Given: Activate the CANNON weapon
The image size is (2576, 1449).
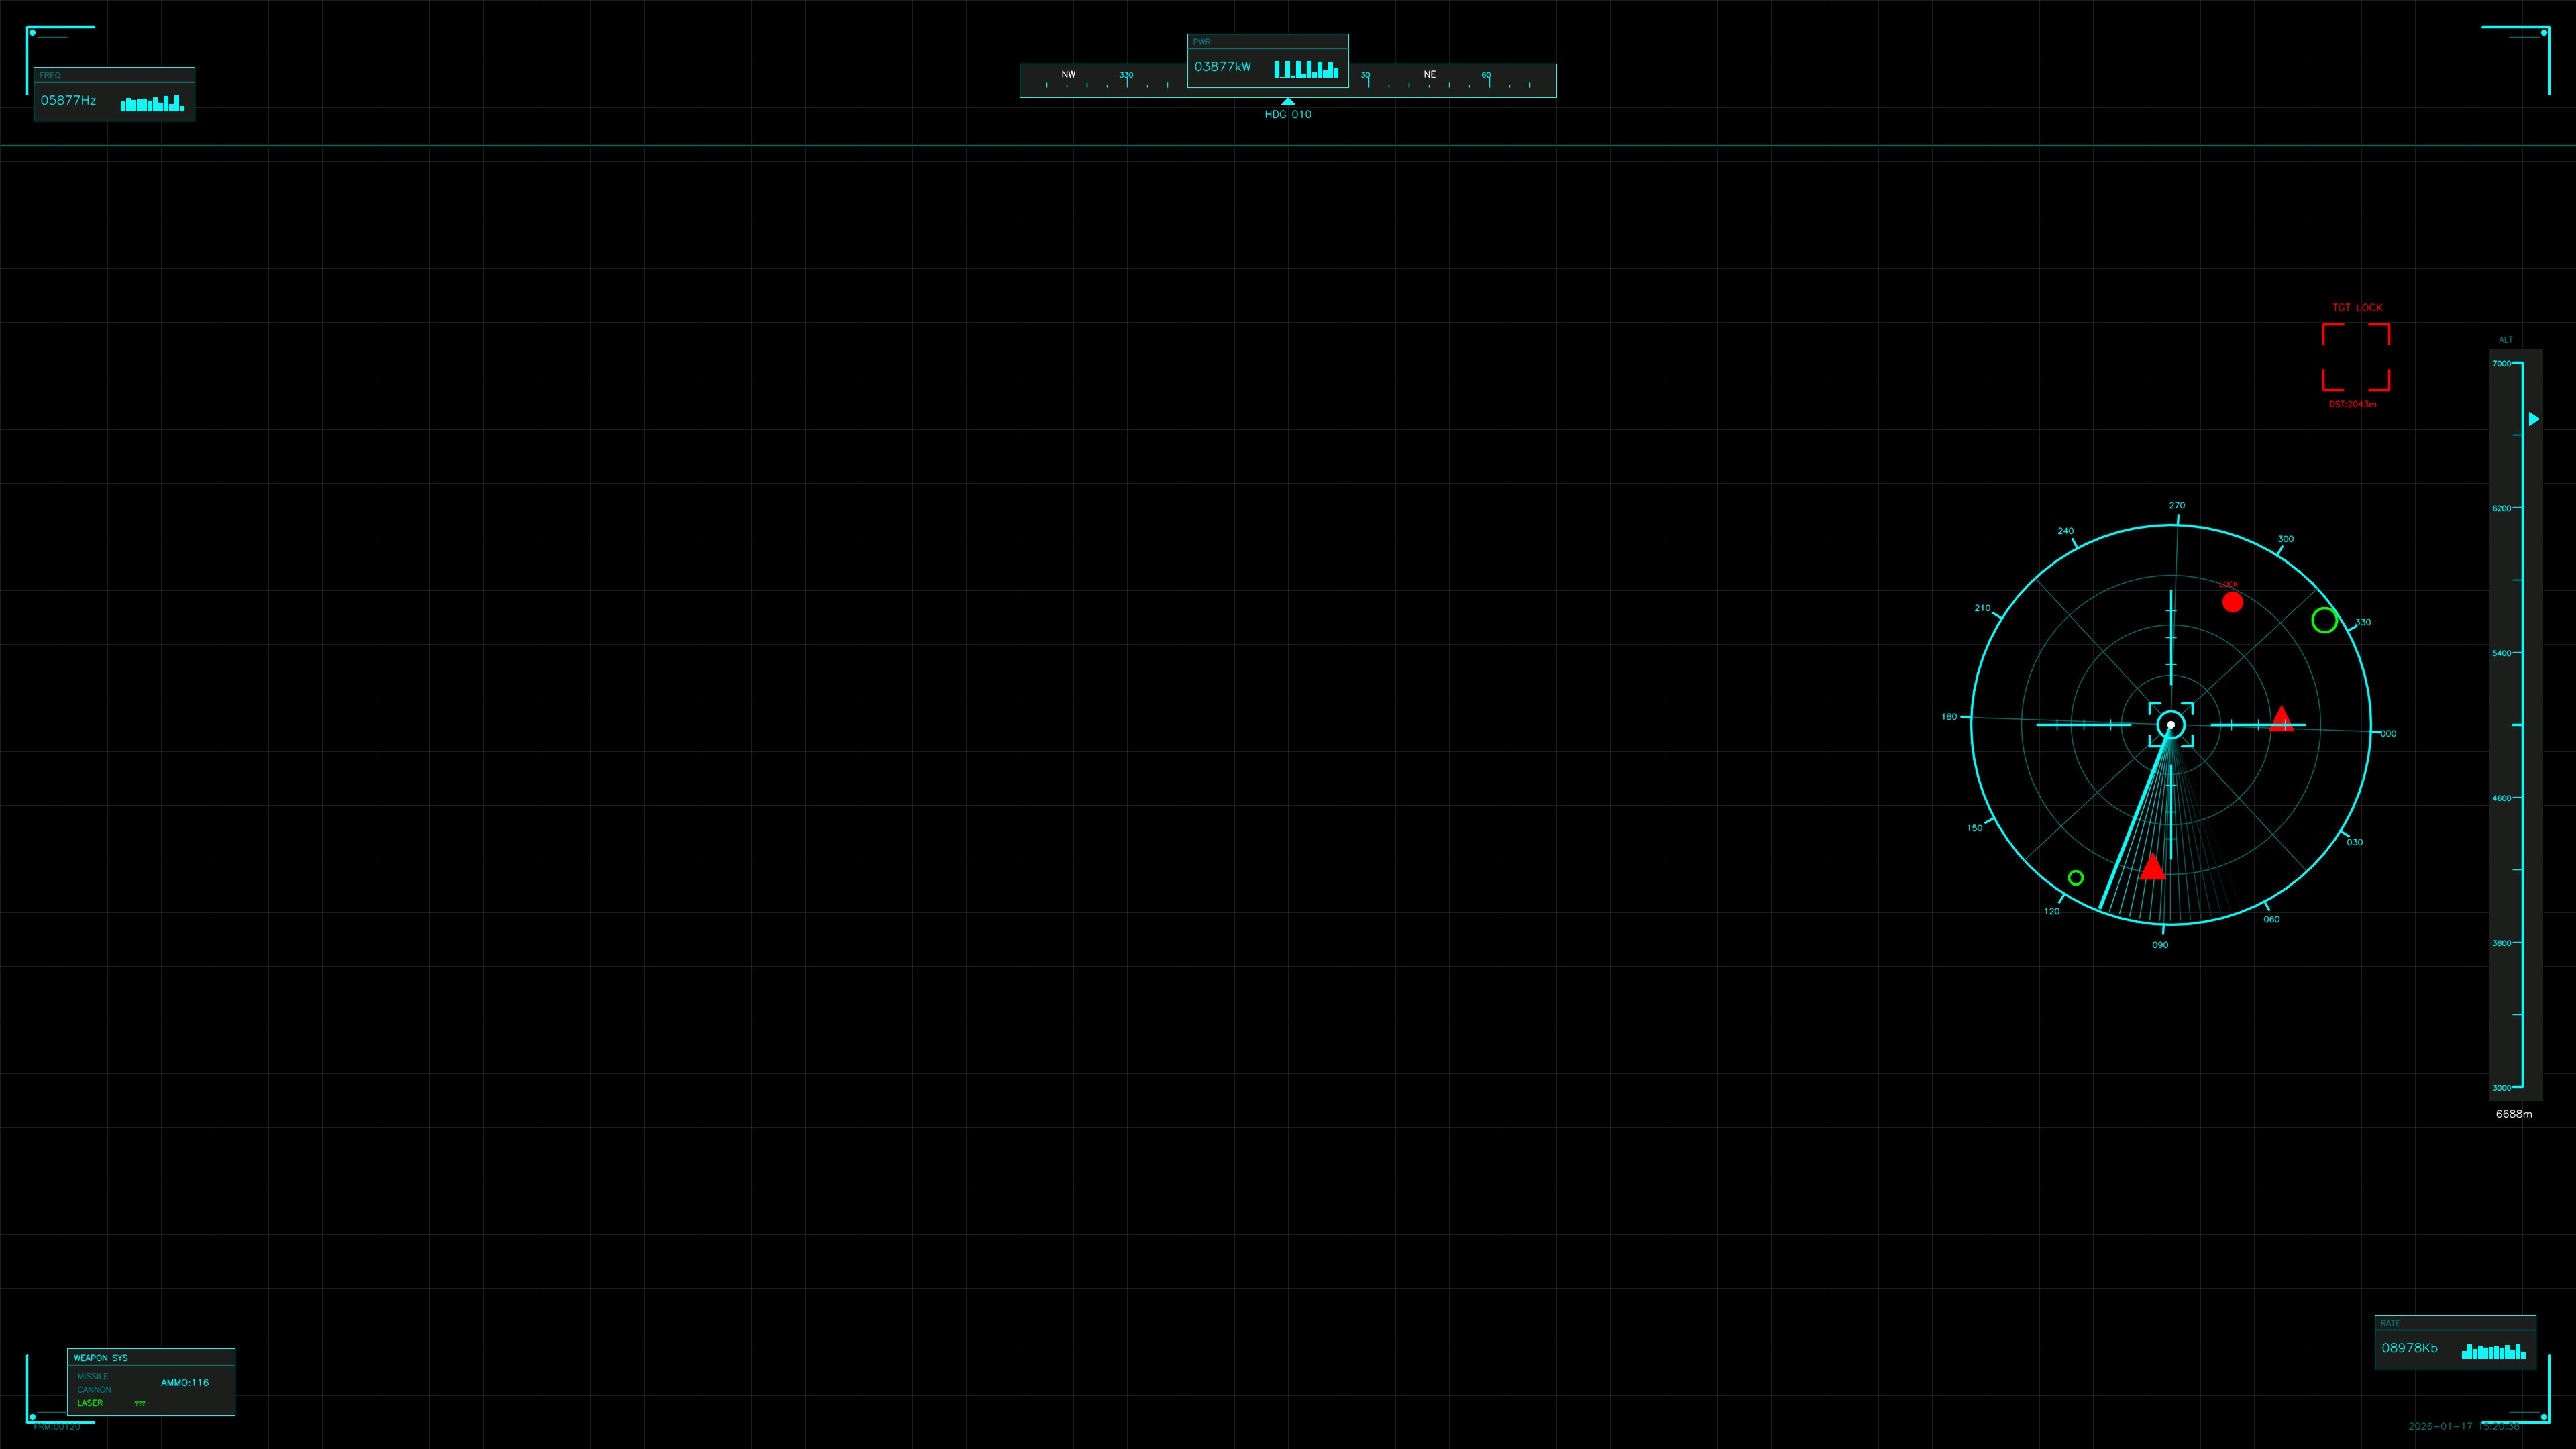Looking at the screenshot, I should tap(95, 1390).
